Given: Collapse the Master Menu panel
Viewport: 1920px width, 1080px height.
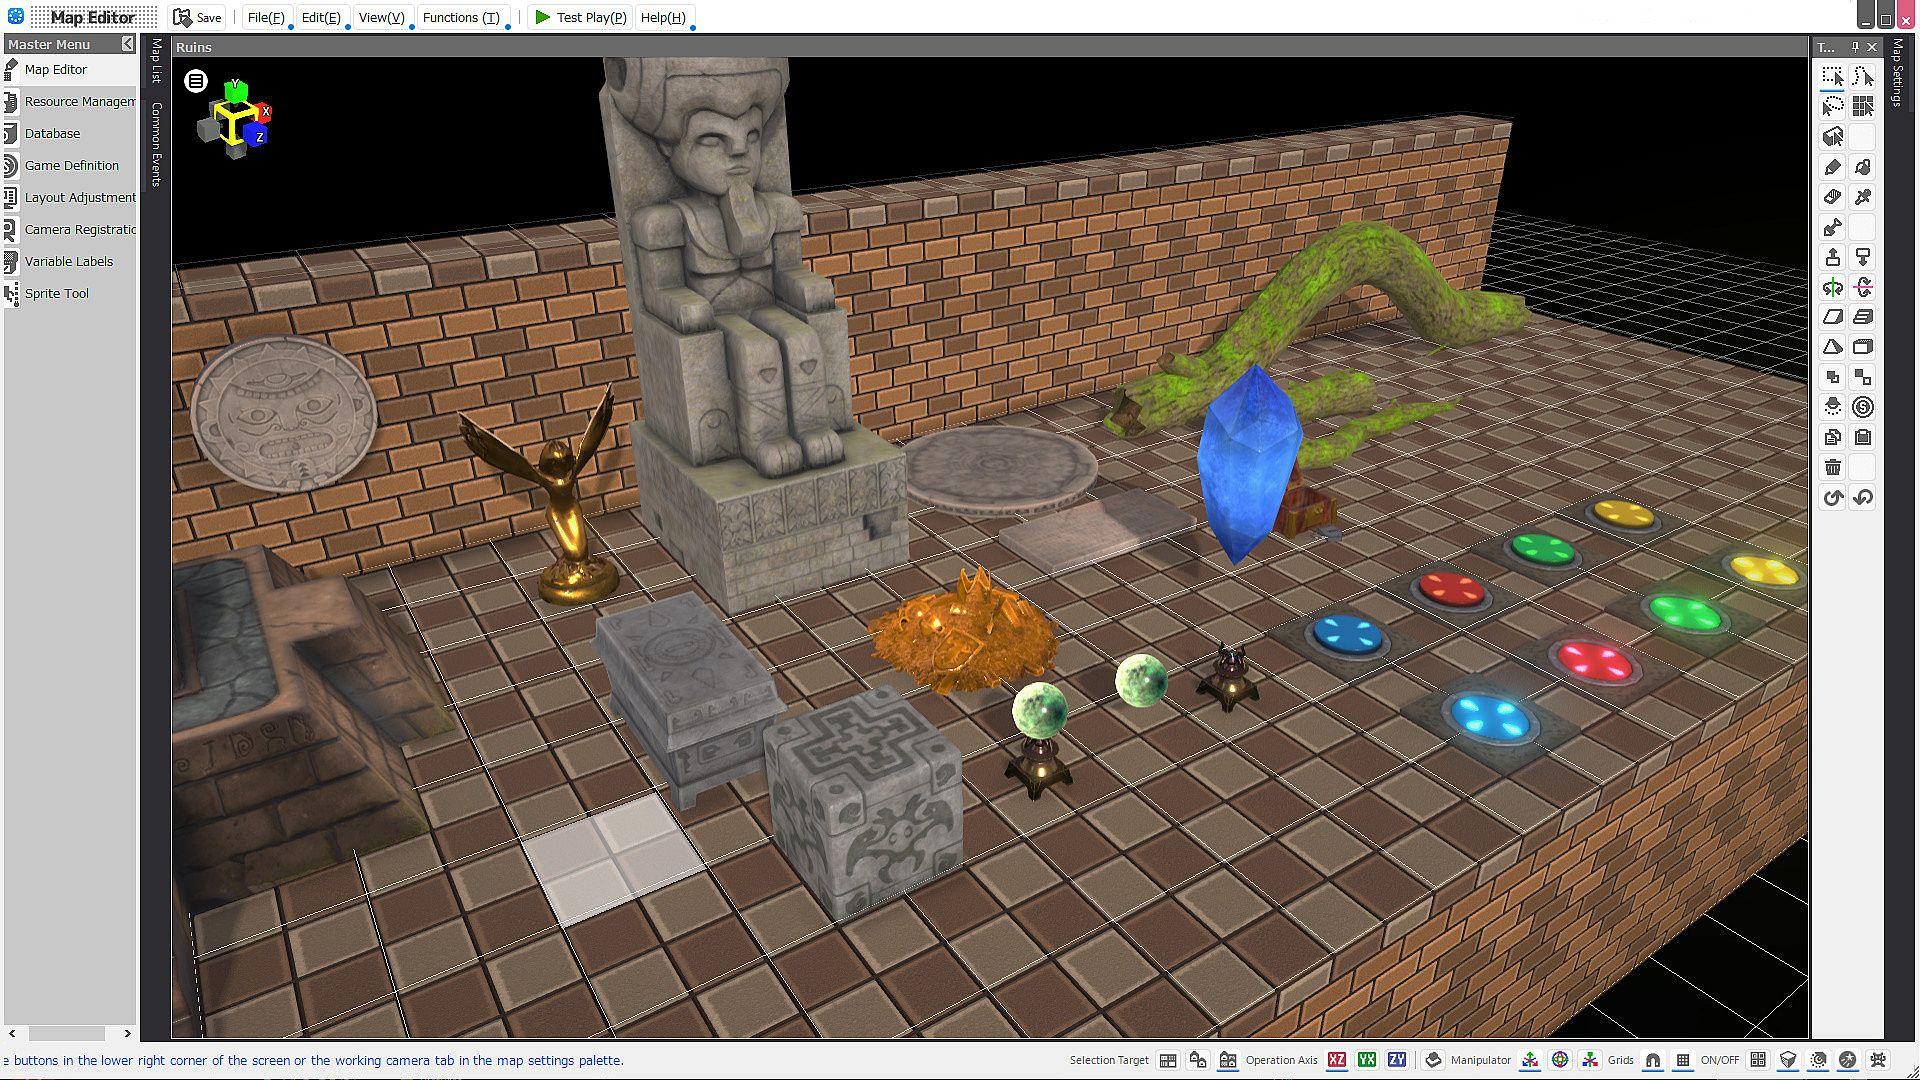Looking at the screenshot, I should click(127, 44).
